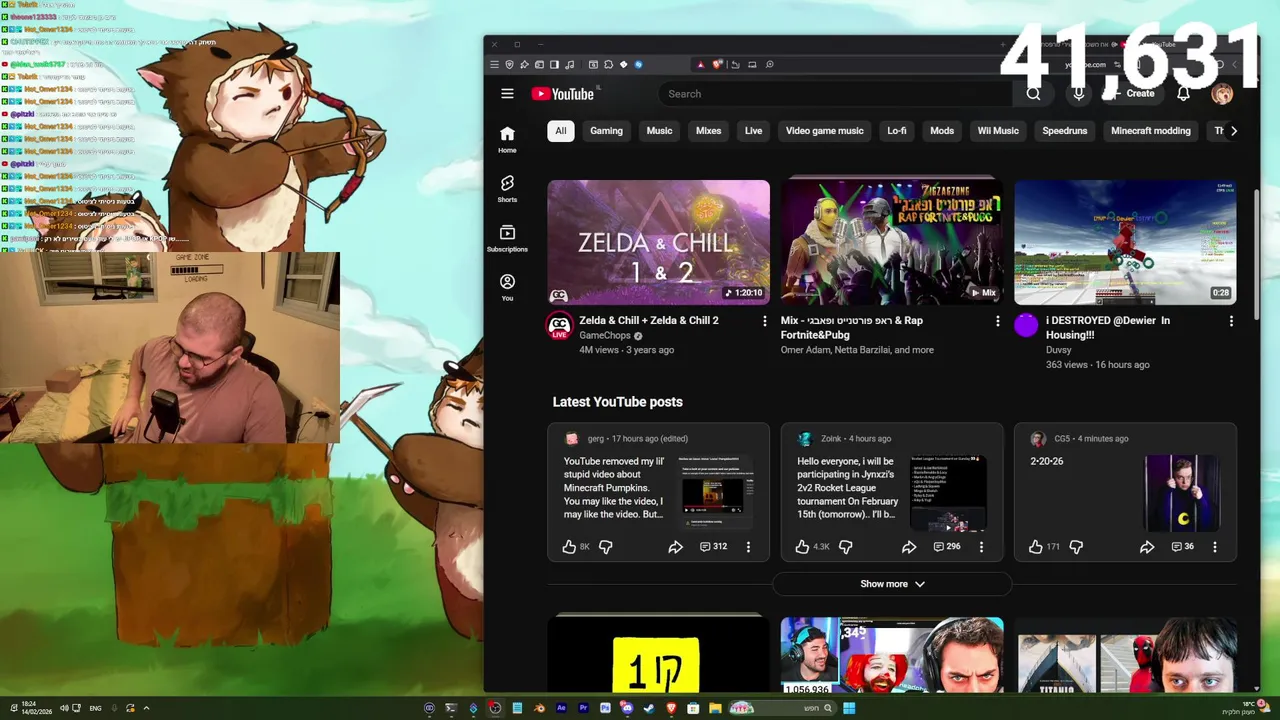Image resolution: width=1280 pixels, height=720 pixels.
Task: Open more options on Zoink's post
Action: click(x=981, y=547)
